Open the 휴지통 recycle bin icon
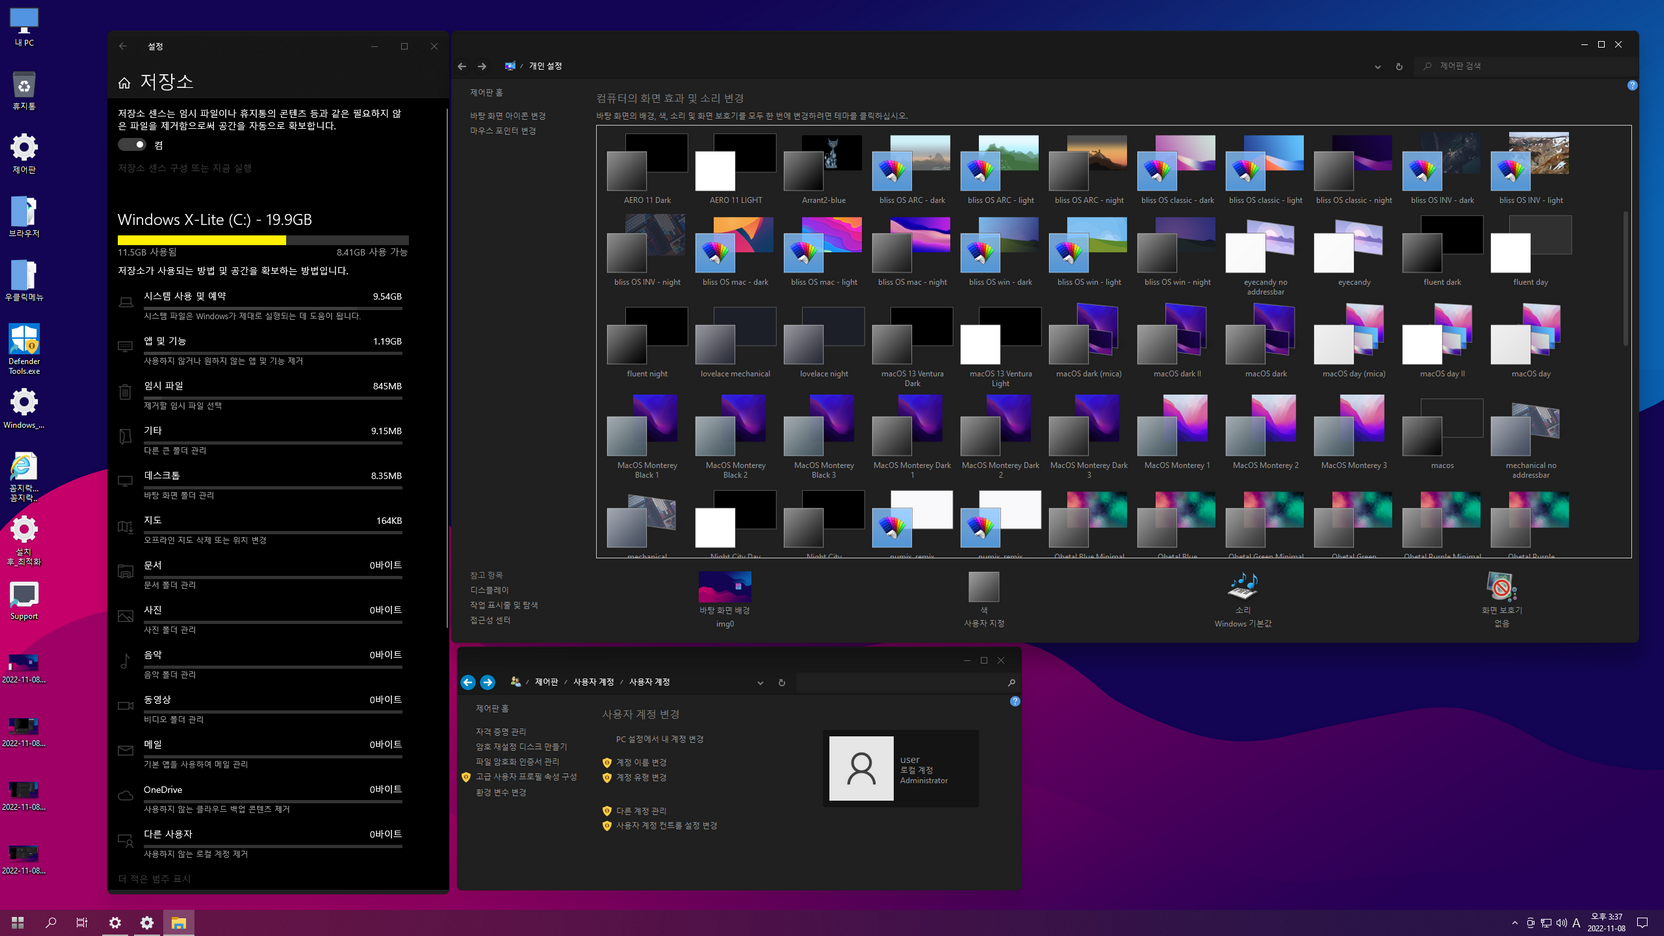The height and width of the screenshot is (936, 1664). [x=24, y=90]
